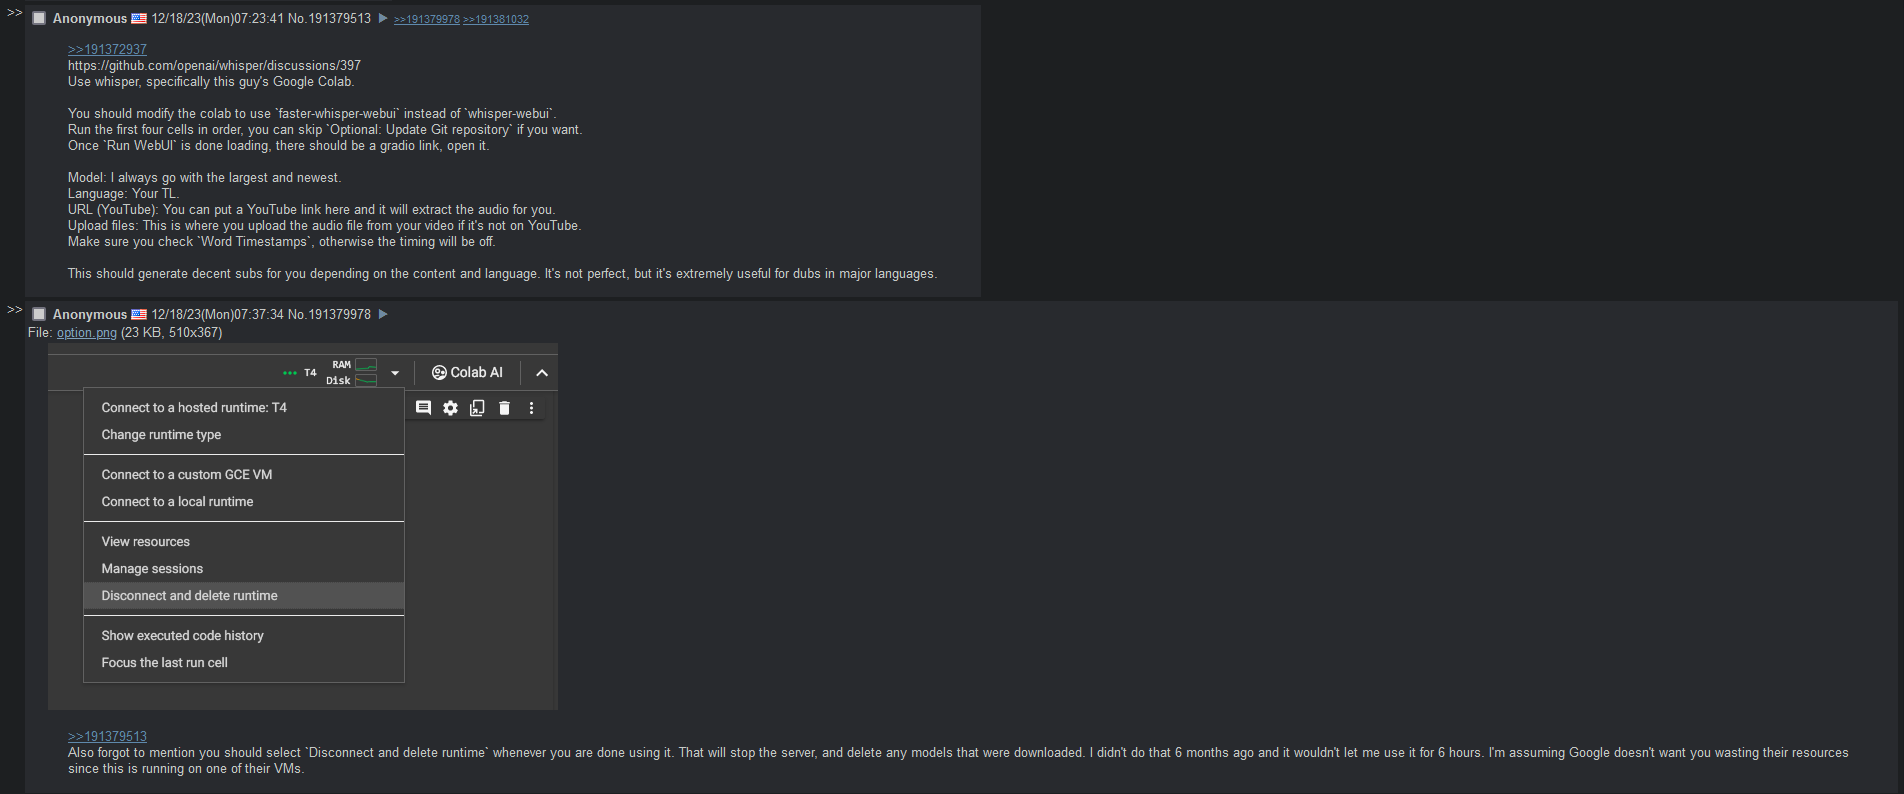This screenshot has width=1904, height=794.
Task: Click the flag icon on post No.191379513
Action: coord(139,19)
